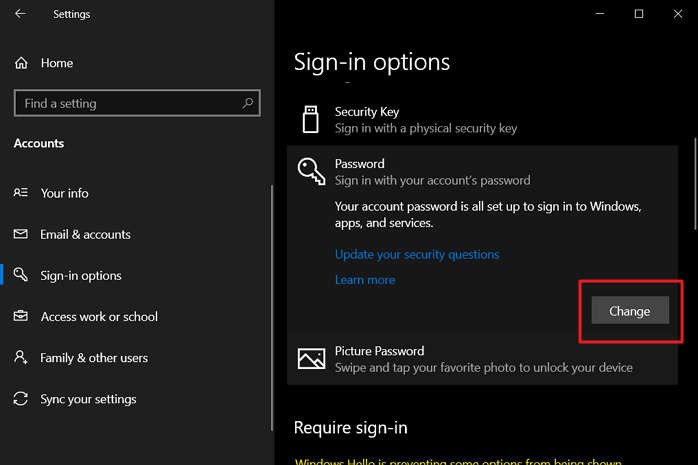698x465 pixels.
Task: Click the search magnifier icon
Action: tap(248, 103)
